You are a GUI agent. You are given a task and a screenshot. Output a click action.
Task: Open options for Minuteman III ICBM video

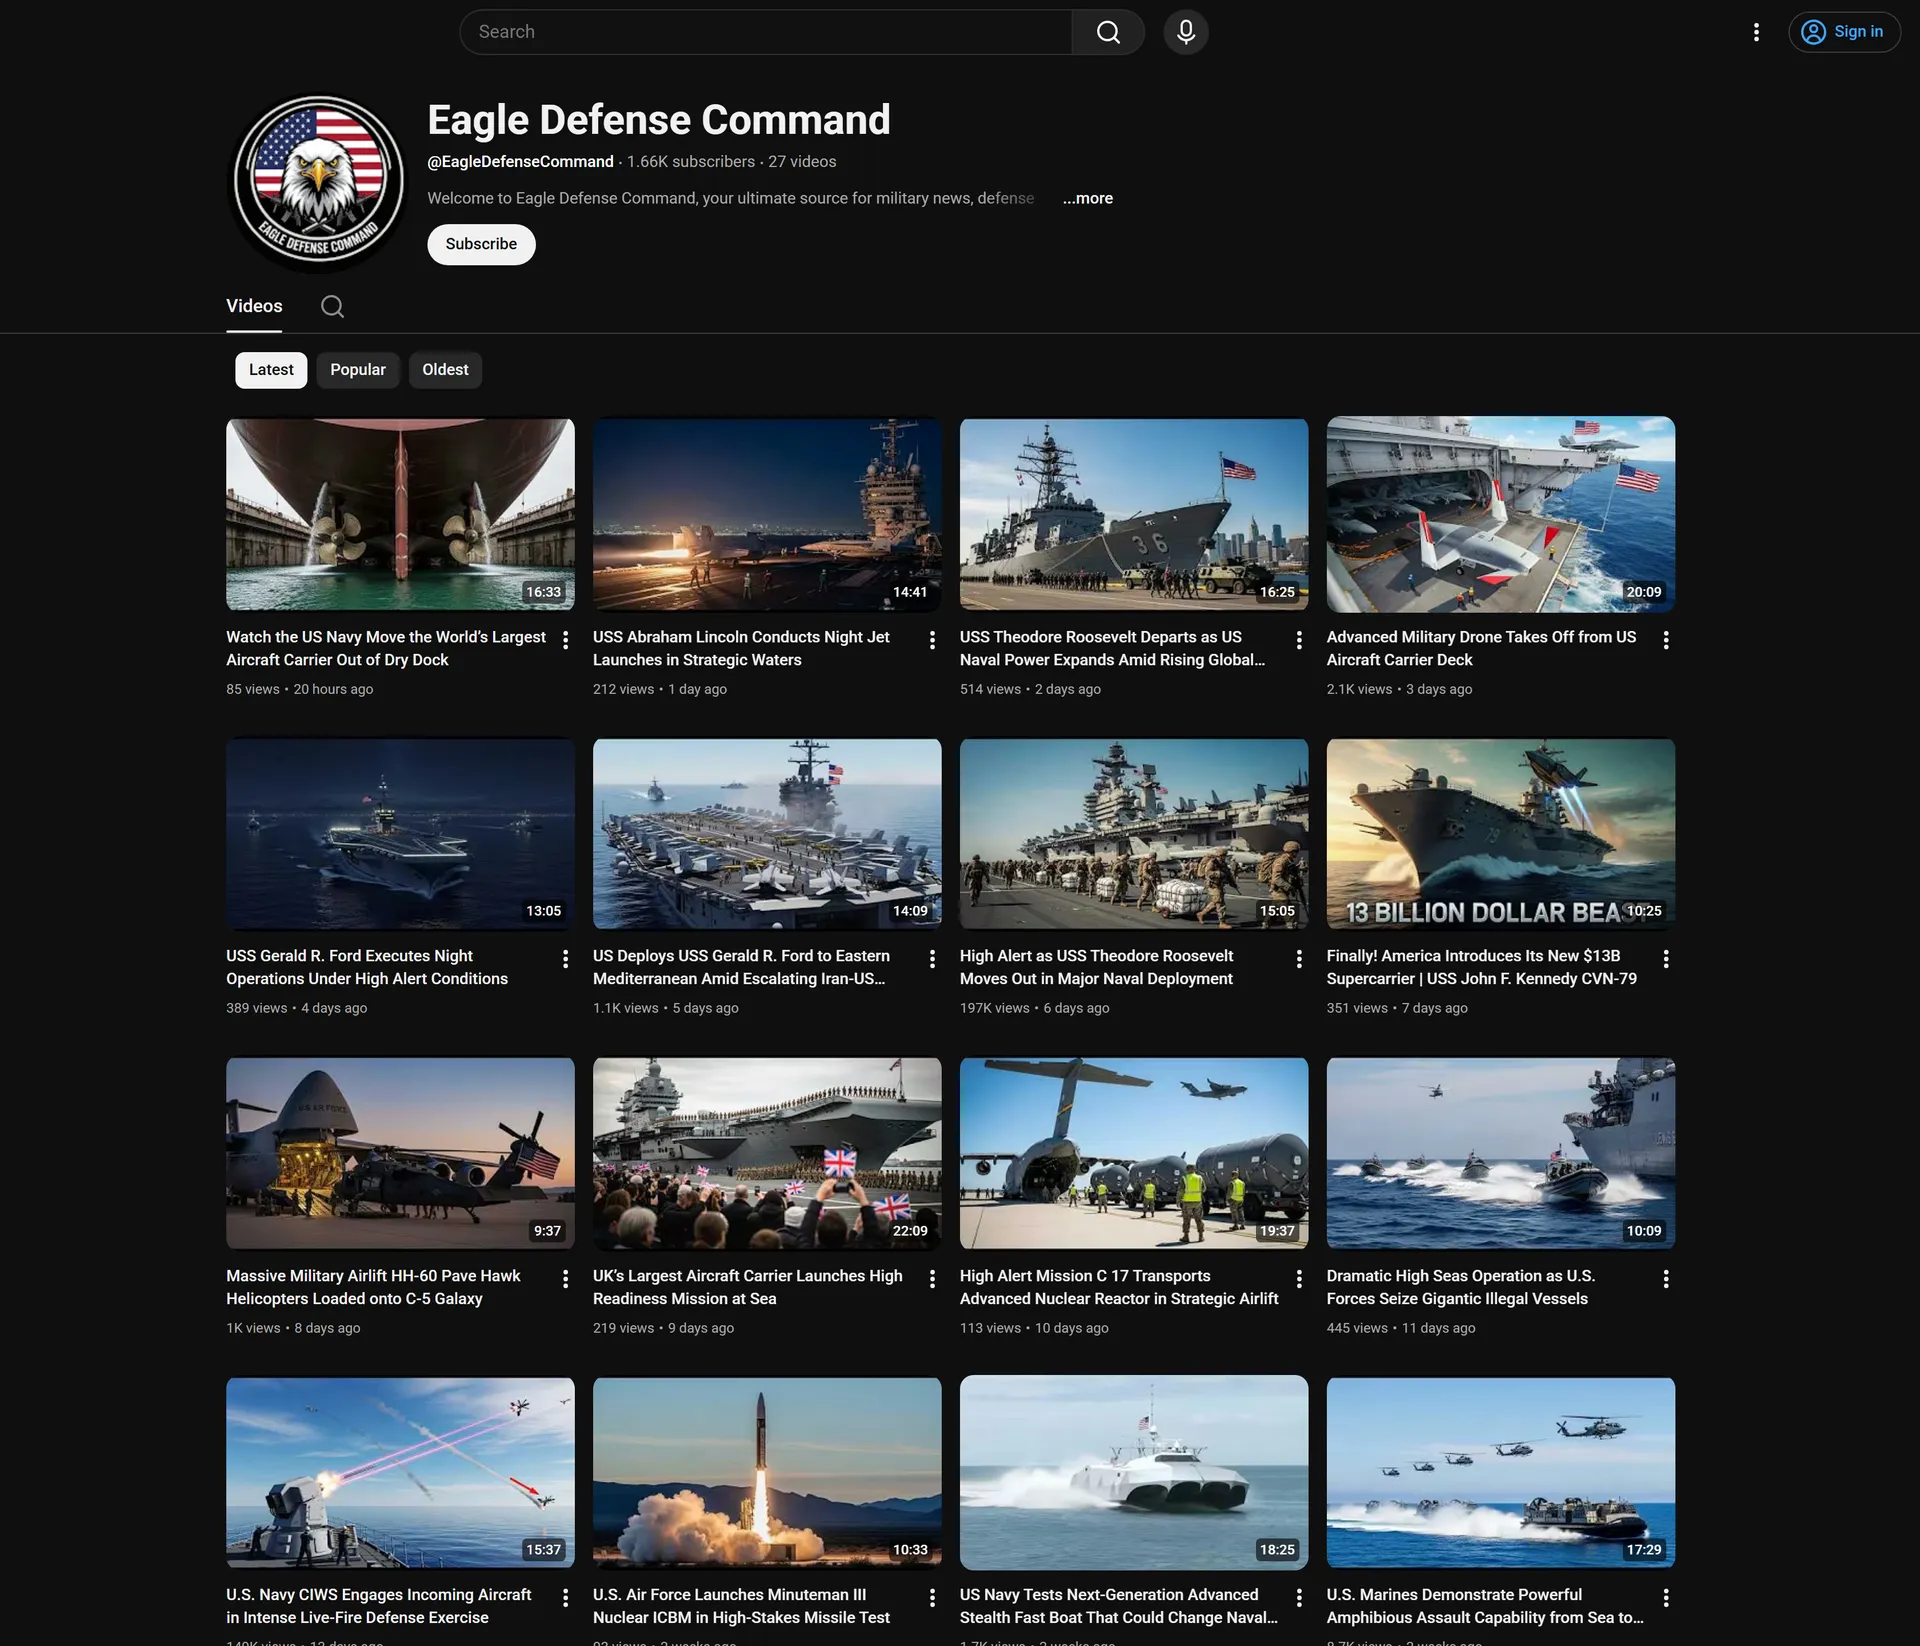(x=932, y=1598)
